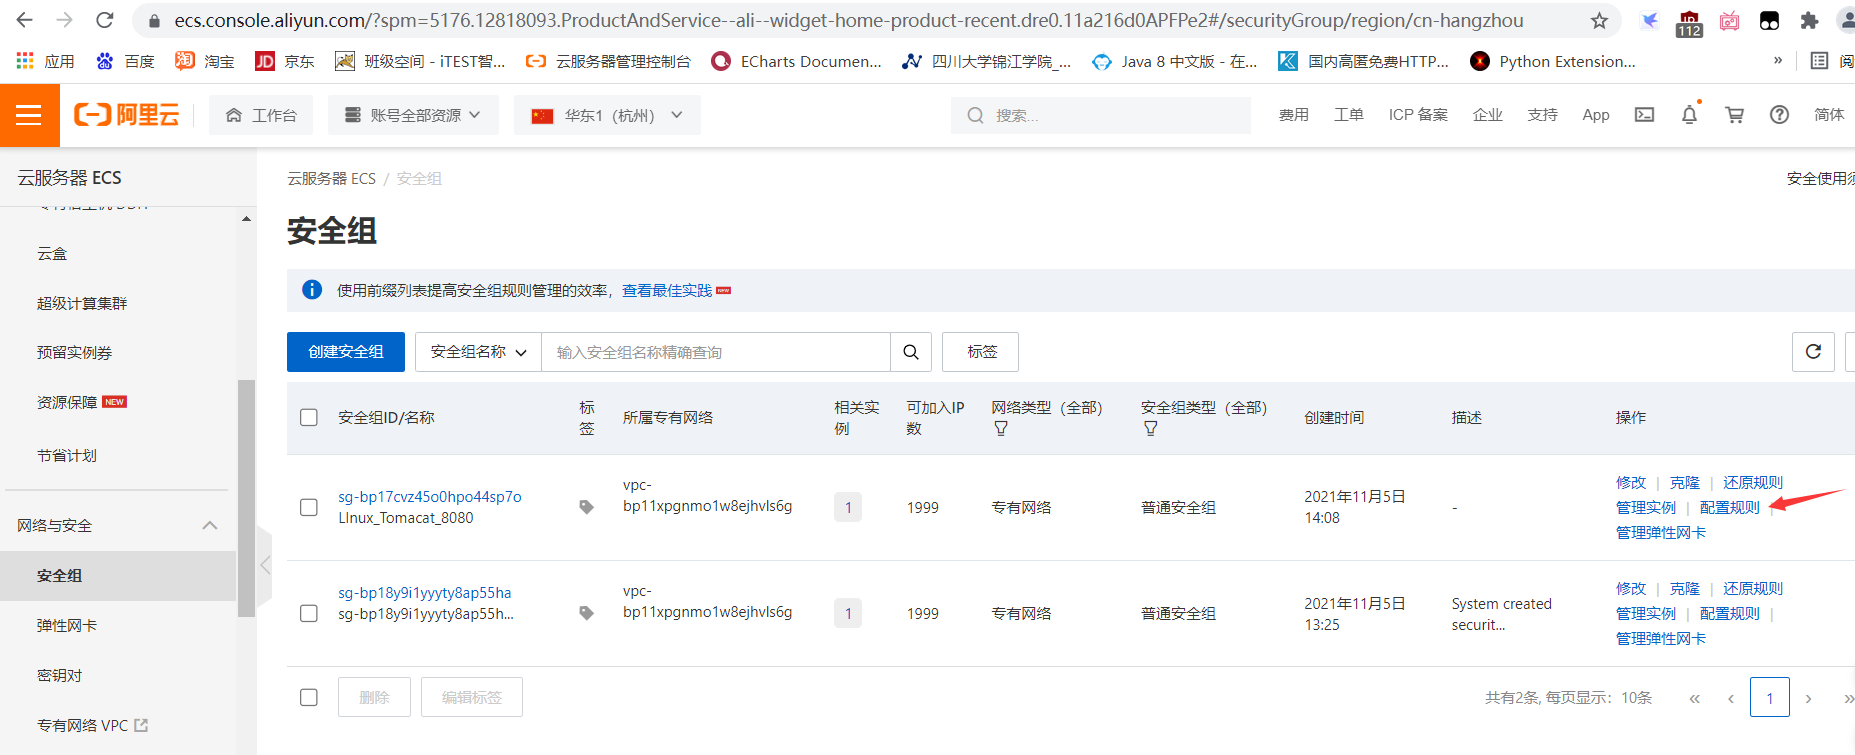Open the 工作台 workbench button
The width and height of the screenshot is (1855, 755).
click(261, 115)
